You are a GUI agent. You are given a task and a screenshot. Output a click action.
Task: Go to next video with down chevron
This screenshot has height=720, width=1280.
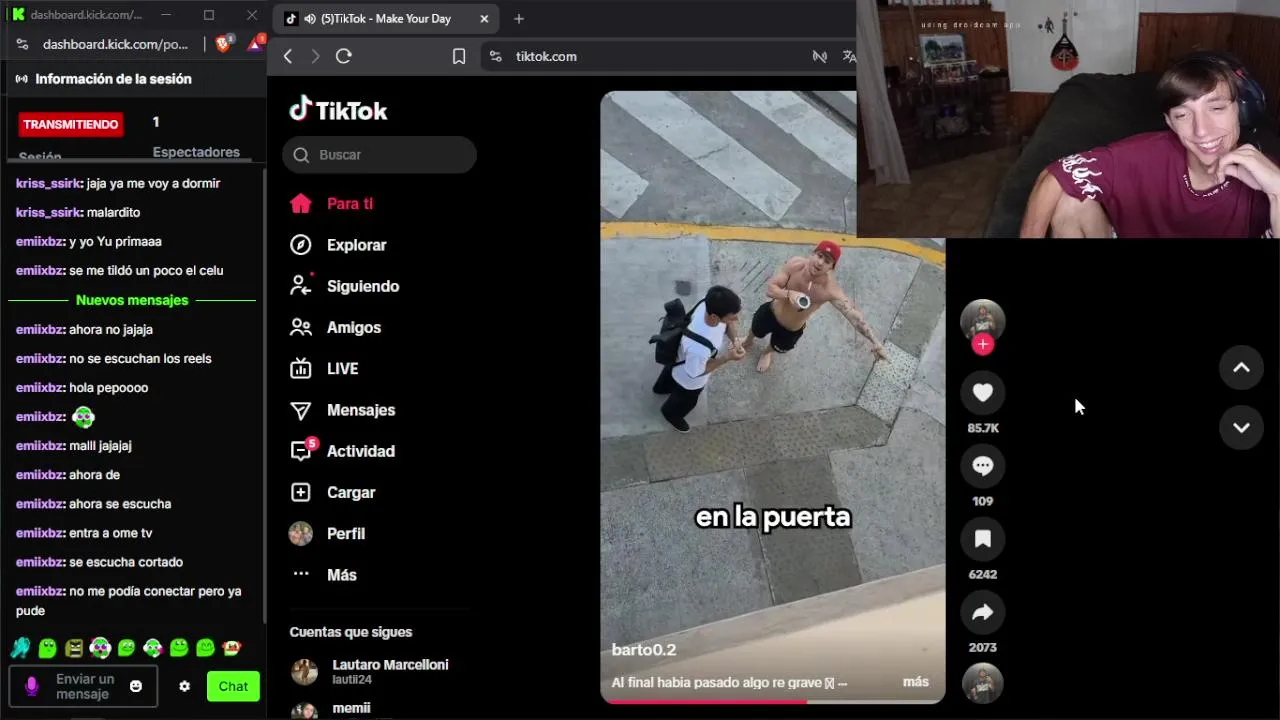point(1241,427)
